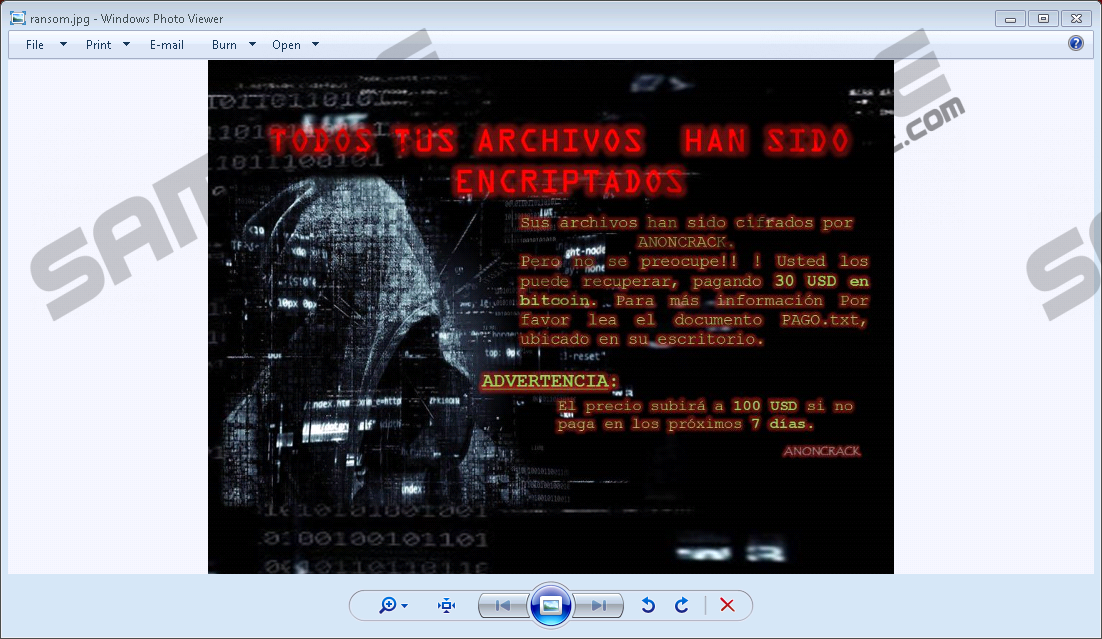This screenshot has height=639, width=1102.
Task: Rotate the image counterclockwise
Action: [648, 605]
